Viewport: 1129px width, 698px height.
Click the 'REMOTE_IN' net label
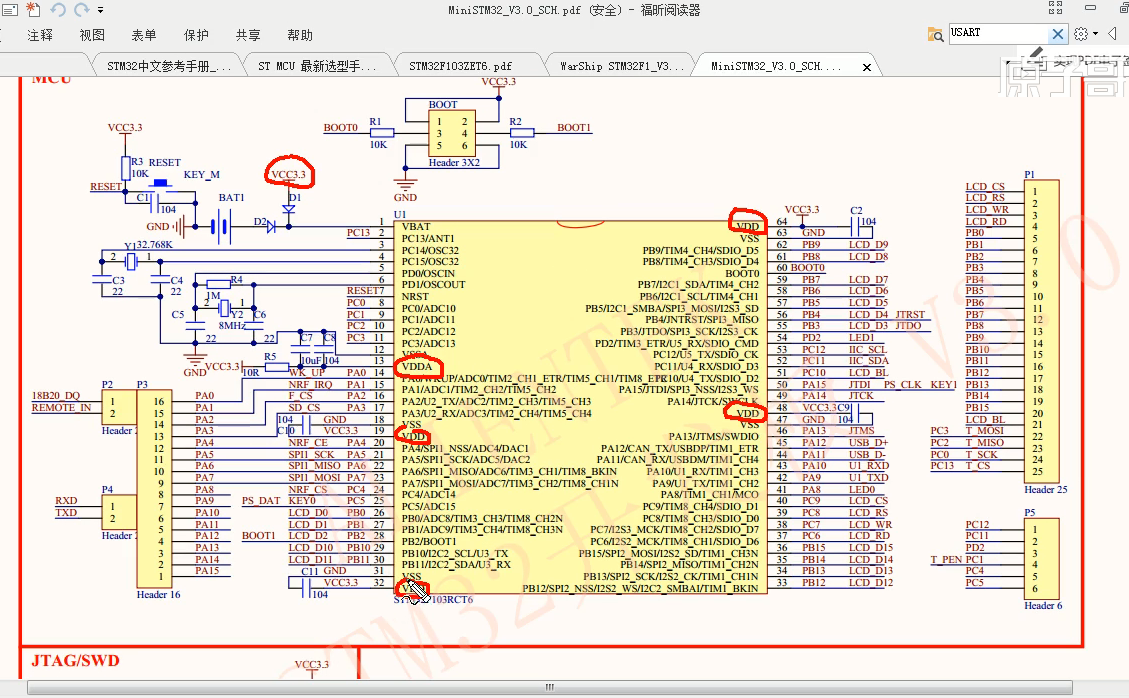click(61, 408)
